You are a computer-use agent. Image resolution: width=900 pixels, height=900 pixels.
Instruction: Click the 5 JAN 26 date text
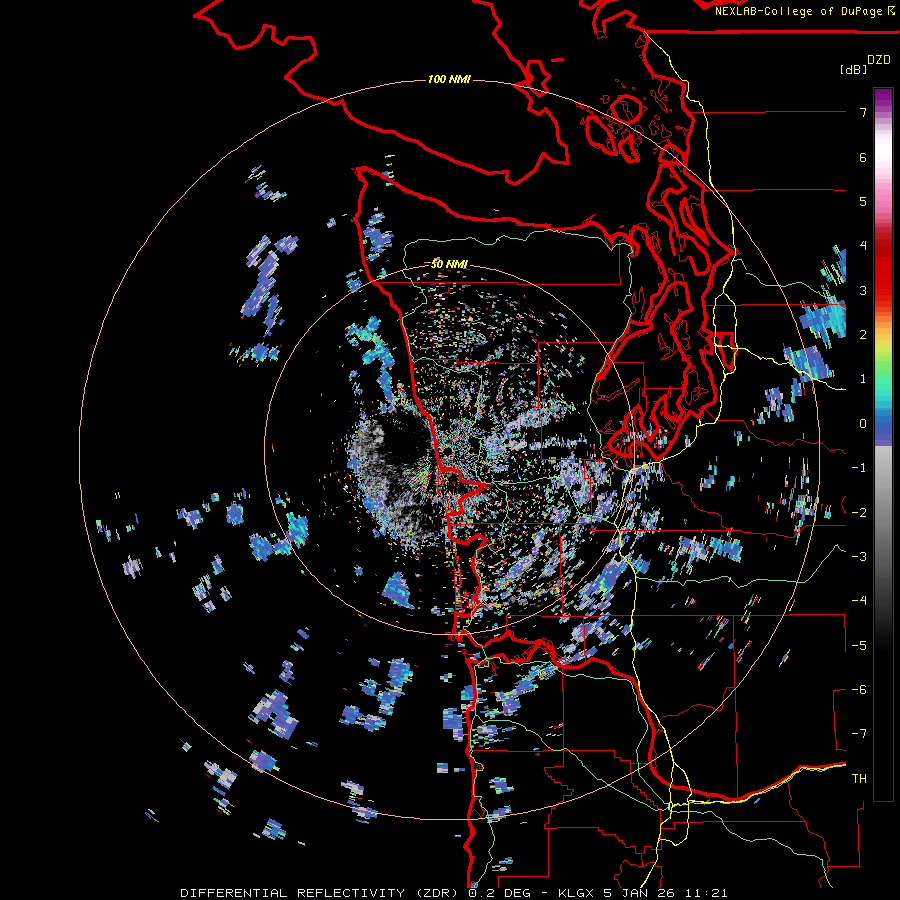(x=639, y=893)
